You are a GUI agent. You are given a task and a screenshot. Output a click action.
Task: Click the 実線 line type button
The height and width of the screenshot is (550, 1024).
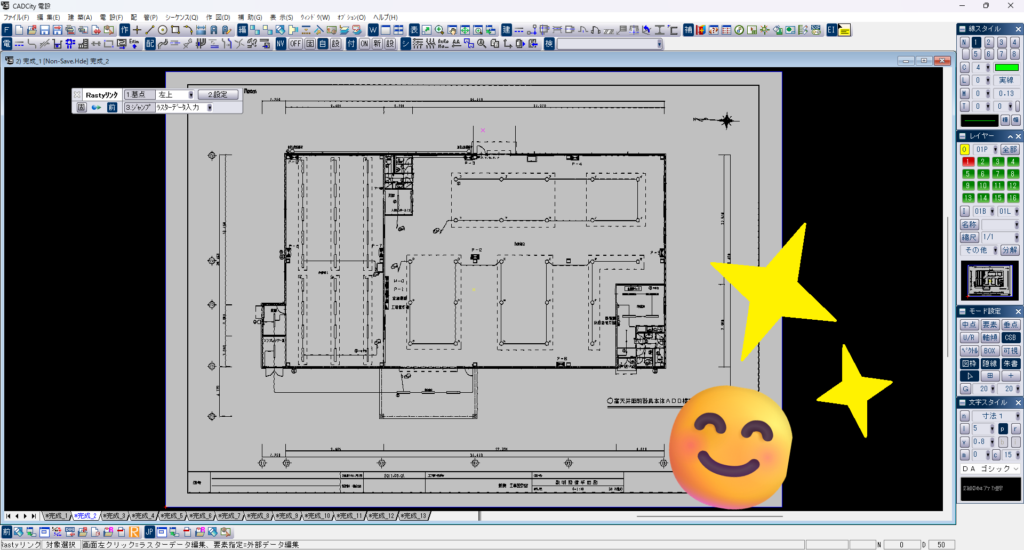[x=1006, y=80]
